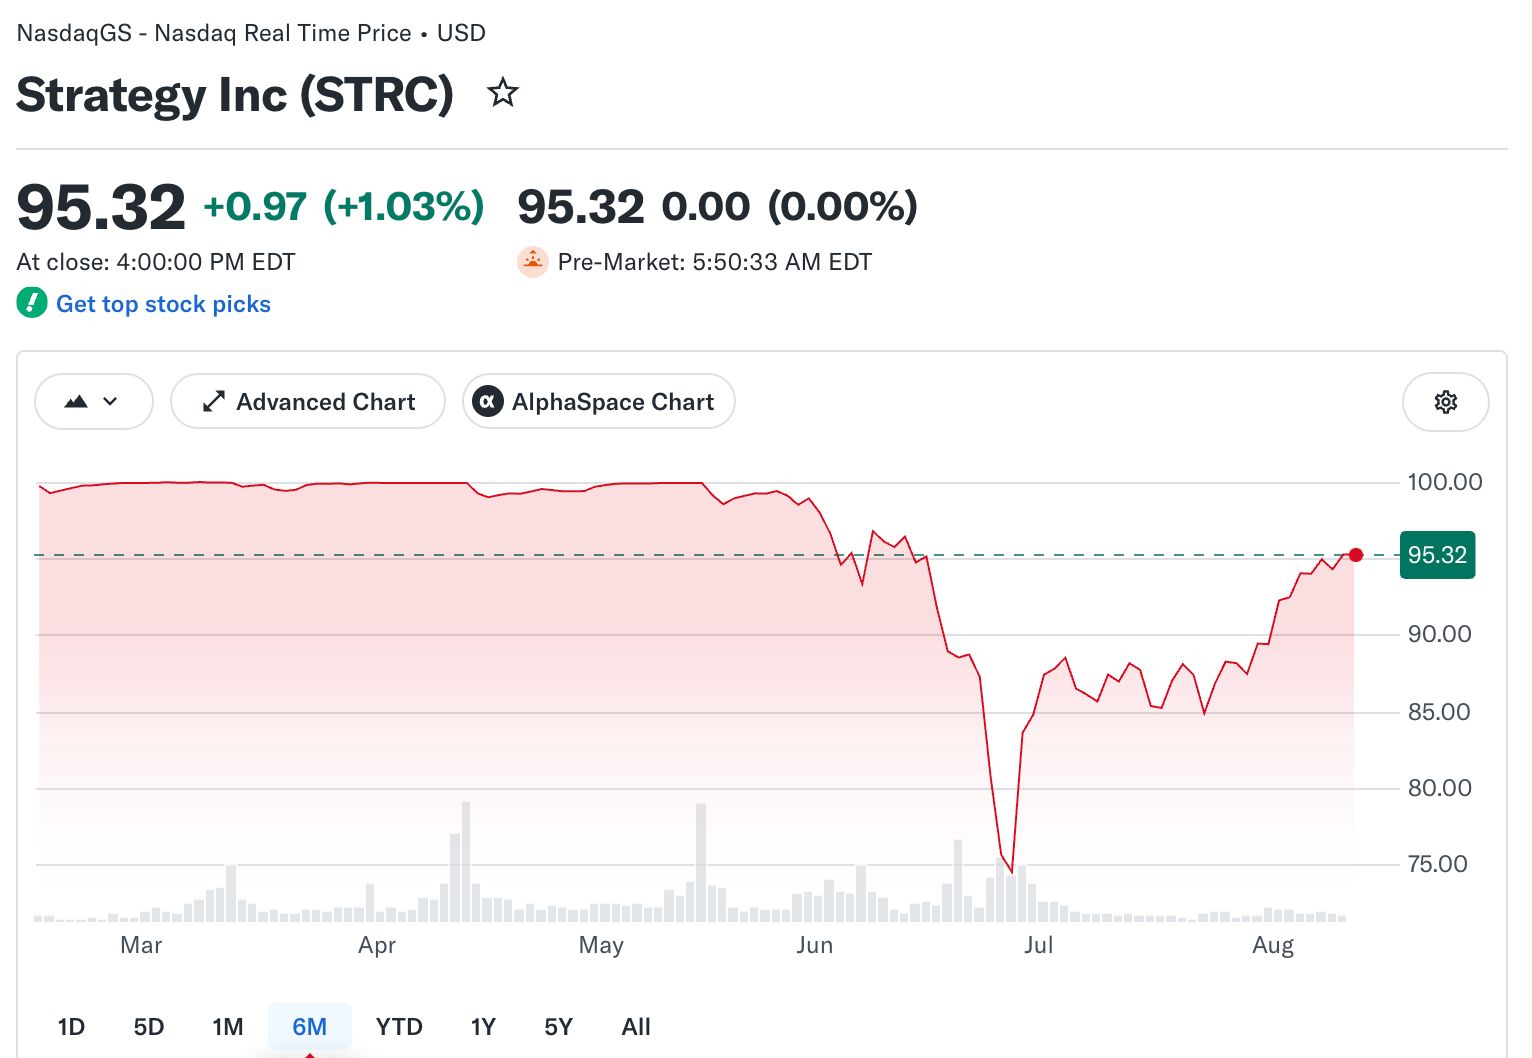
Task: Click the 95.32 price label on axis
Action: point(1437,555)
